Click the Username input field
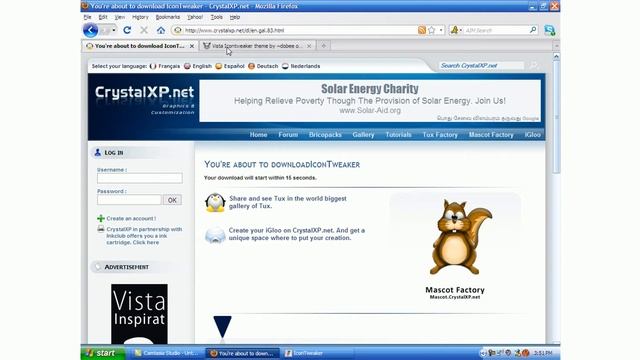This screenshot has width=640, height=360. pyautogui.click(x=140, y=178)
